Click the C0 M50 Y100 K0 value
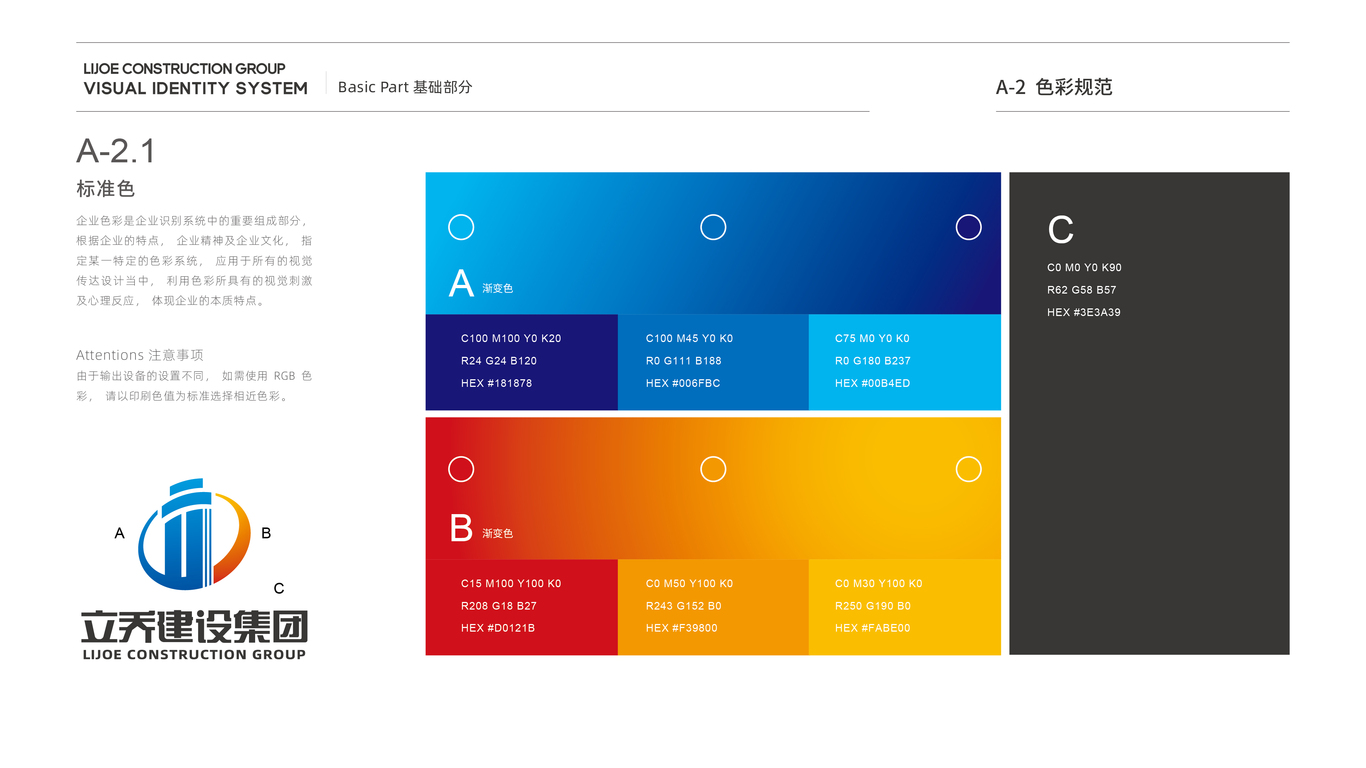This screenshot has width=1366, height=768. pyautogui.click(x=689, y=583)
